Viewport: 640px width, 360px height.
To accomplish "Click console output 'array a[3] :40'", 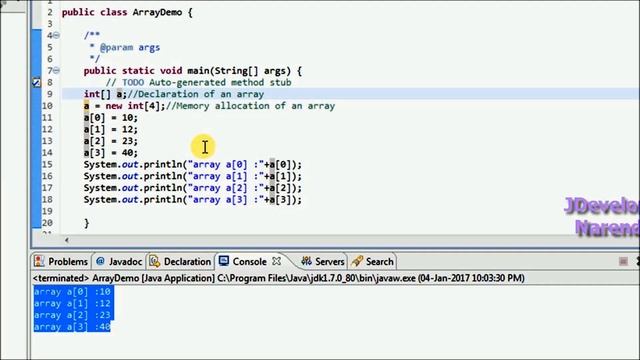I will (x=72, y=327).
